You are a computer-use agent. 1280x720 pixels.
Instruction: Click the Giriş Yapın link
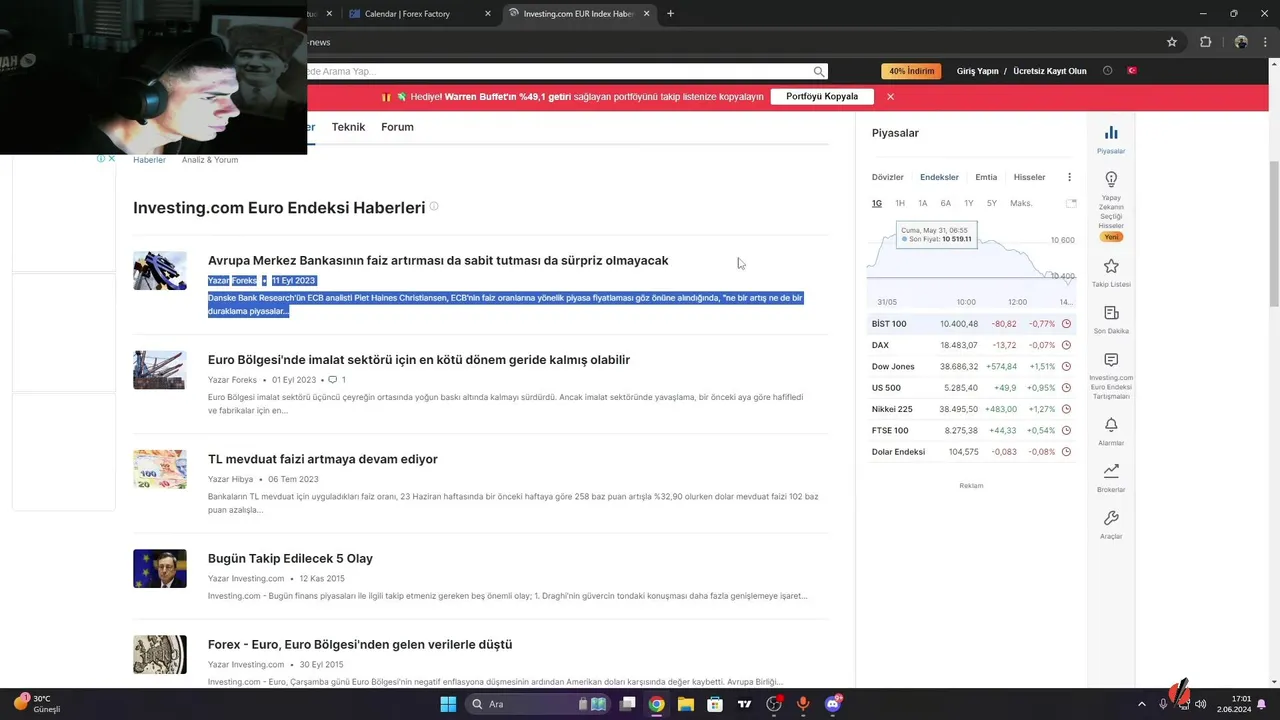[978, 71]
